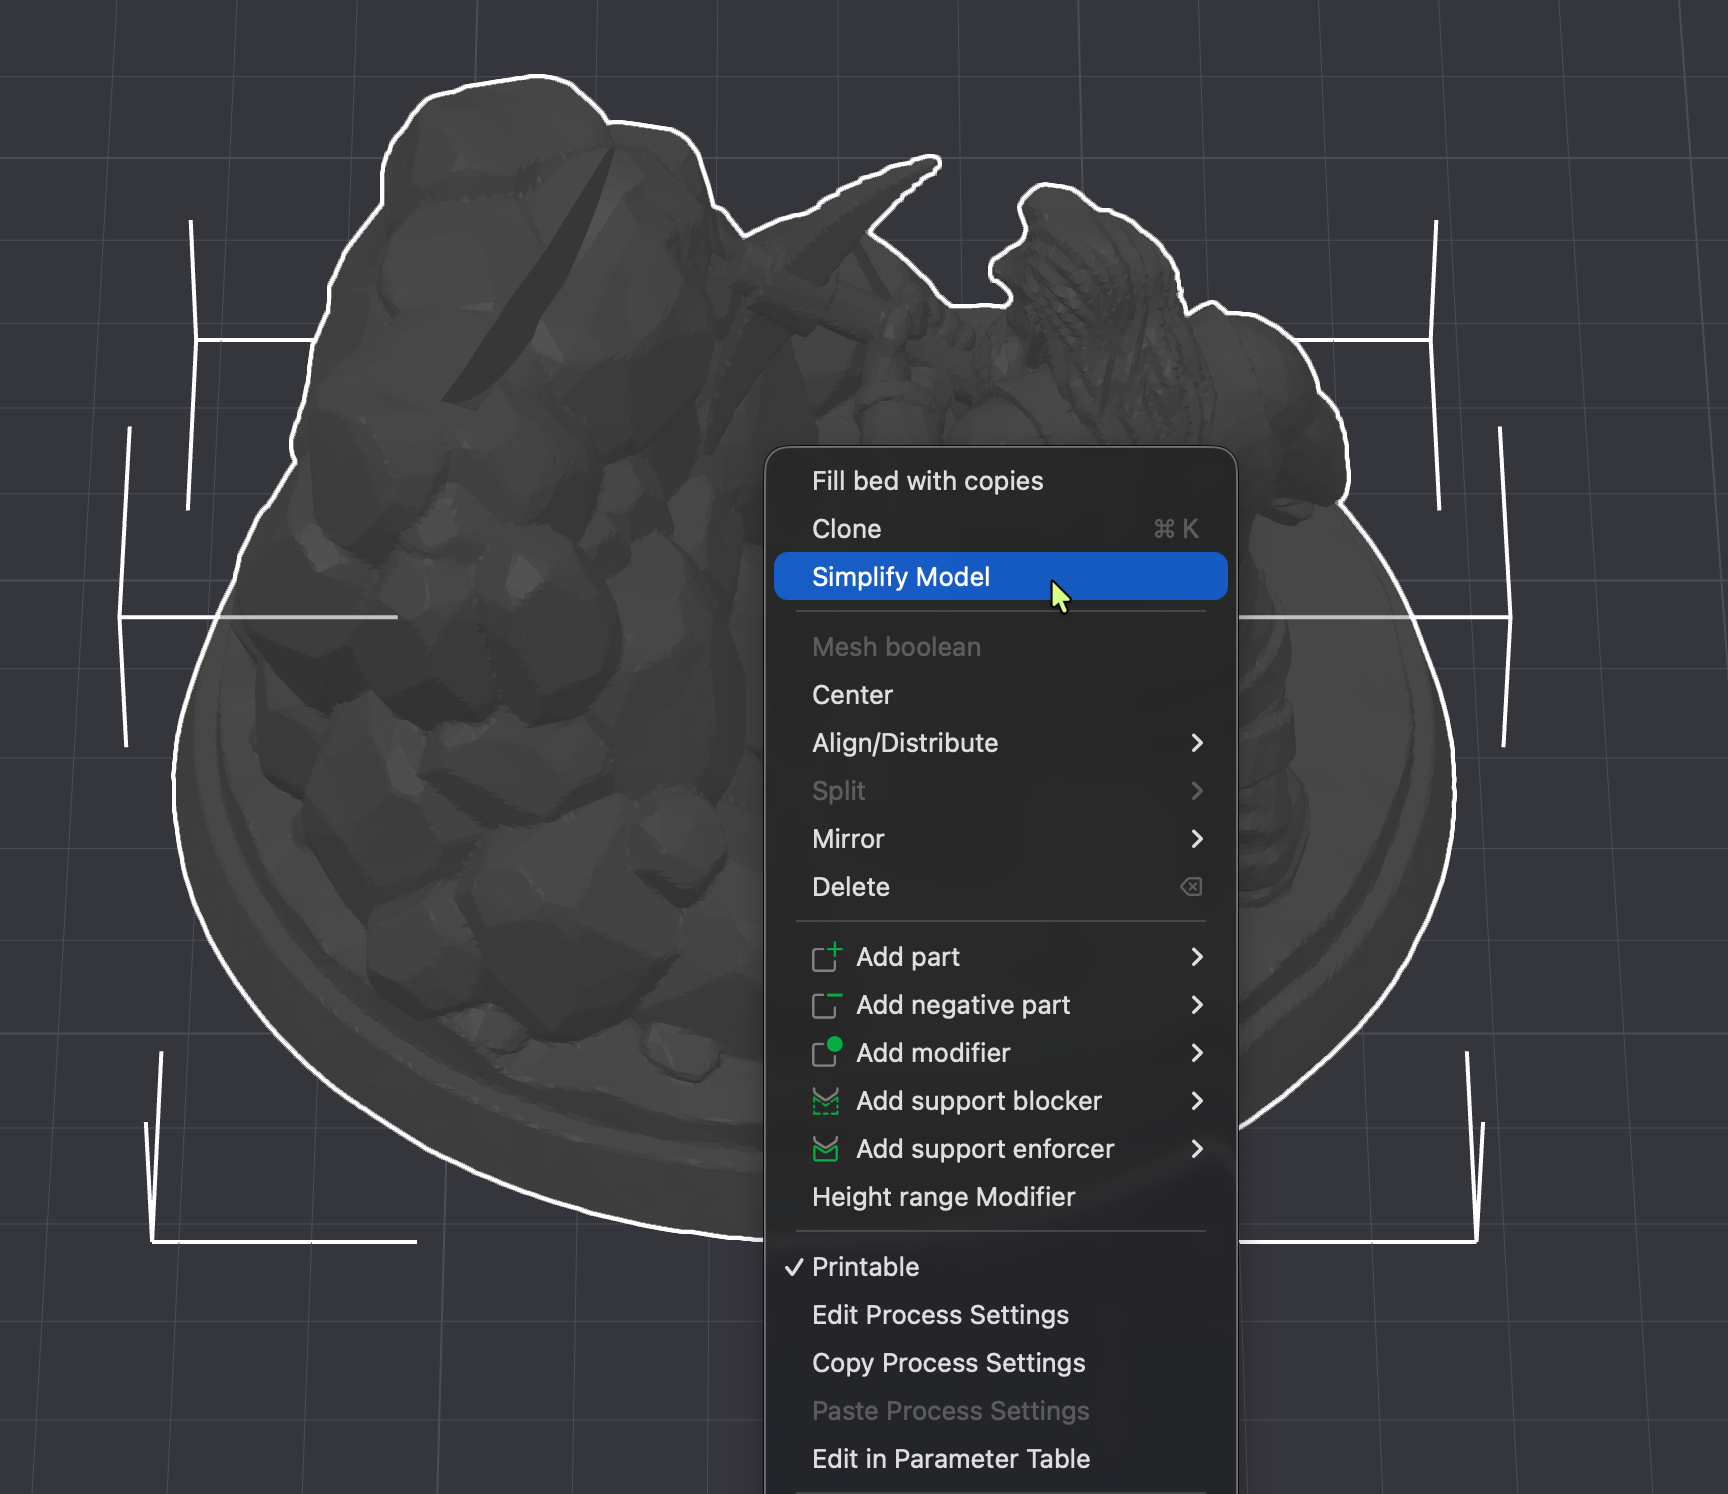The height and width of the screenshot is (1494, 1728).
Task: Open Edit Process Settings
Action: [x=940, y=1315]
